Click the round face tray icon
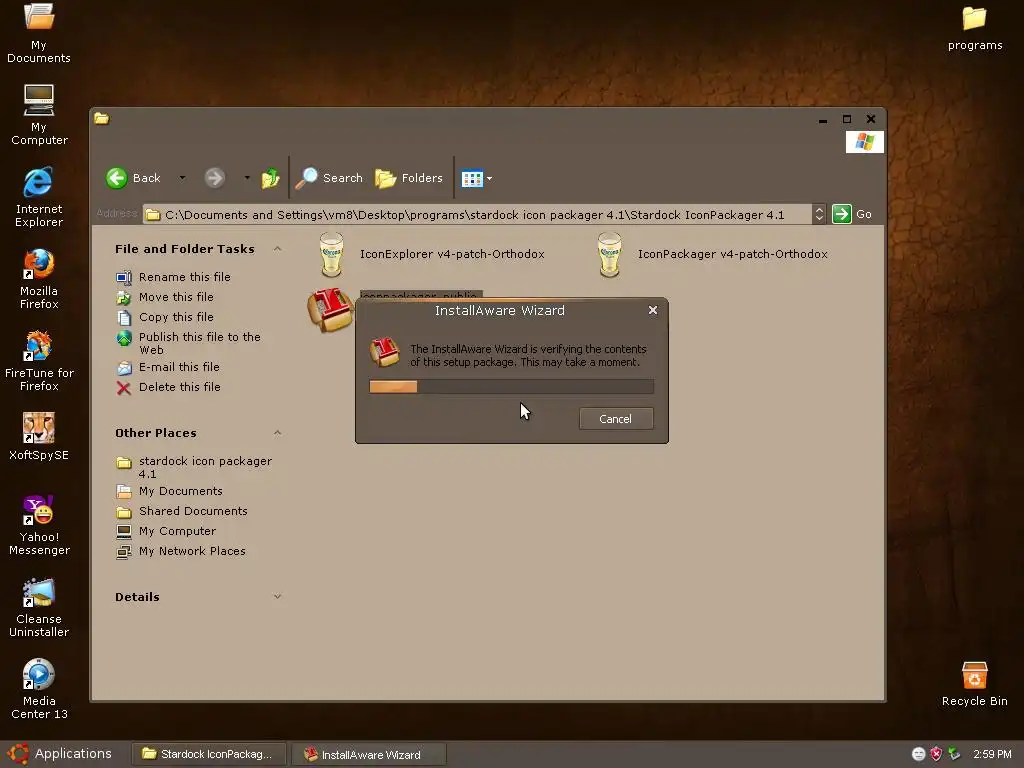This screenshot has height=768, width=1024. pyautogui.click(x=918, y=754)
